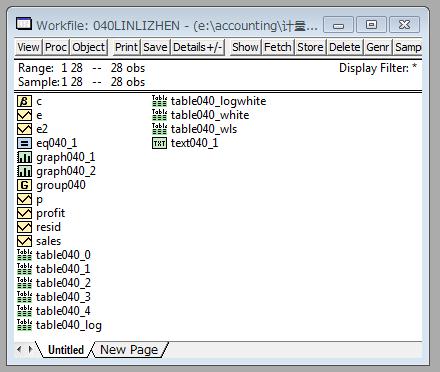Select the eq040_1 name text
The width and height of the screenshot is (440, 372).
tap(57, 143)
